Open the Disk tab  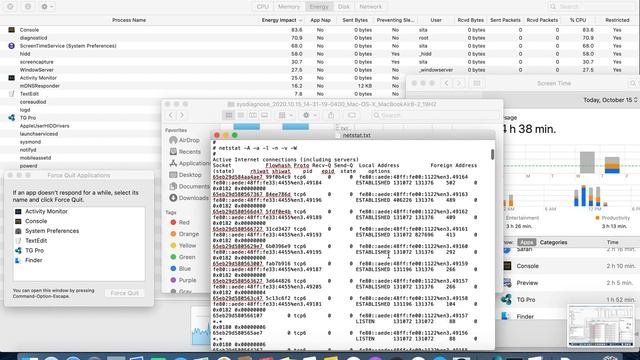click(344, 7)
